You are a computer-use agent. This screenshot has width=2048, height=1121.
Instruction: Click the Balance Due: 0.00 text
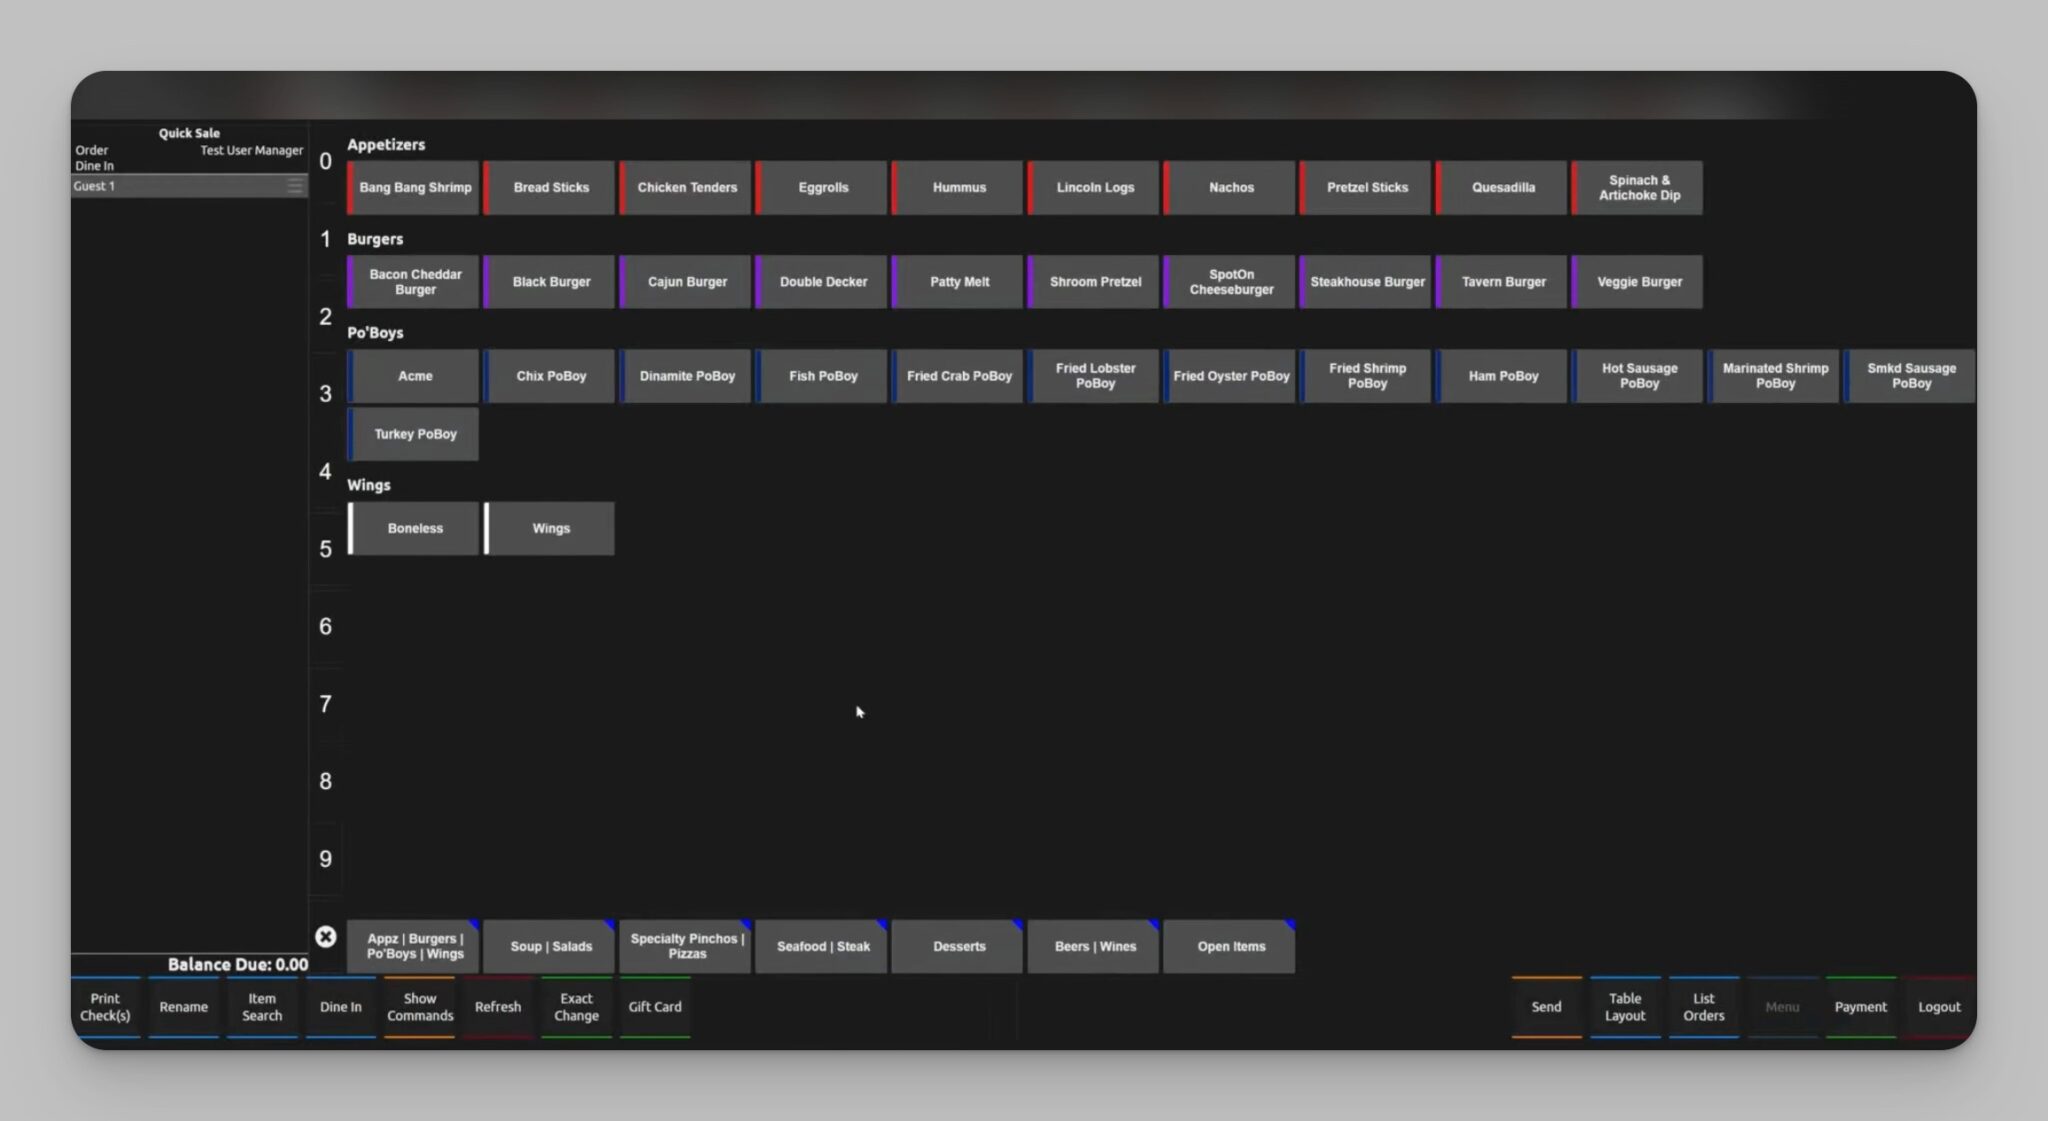(x=238, y=965)
